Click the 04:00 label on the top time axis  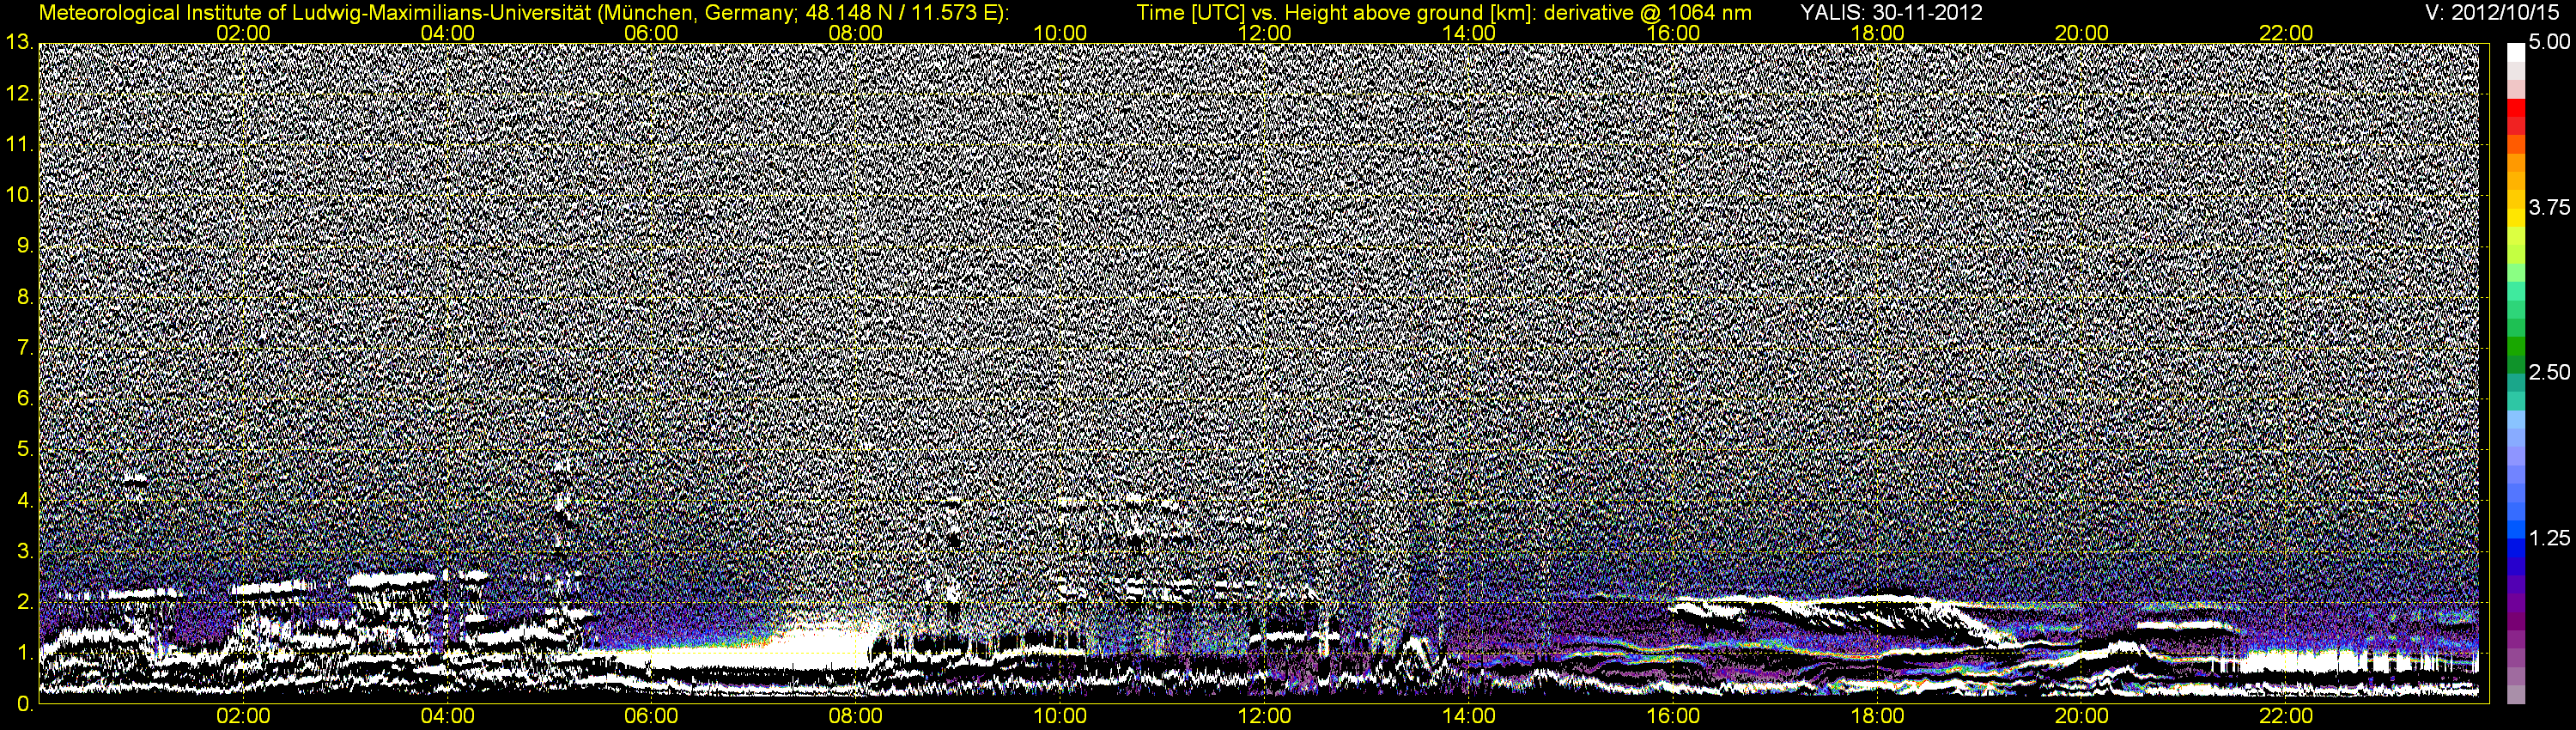point(447,33)
